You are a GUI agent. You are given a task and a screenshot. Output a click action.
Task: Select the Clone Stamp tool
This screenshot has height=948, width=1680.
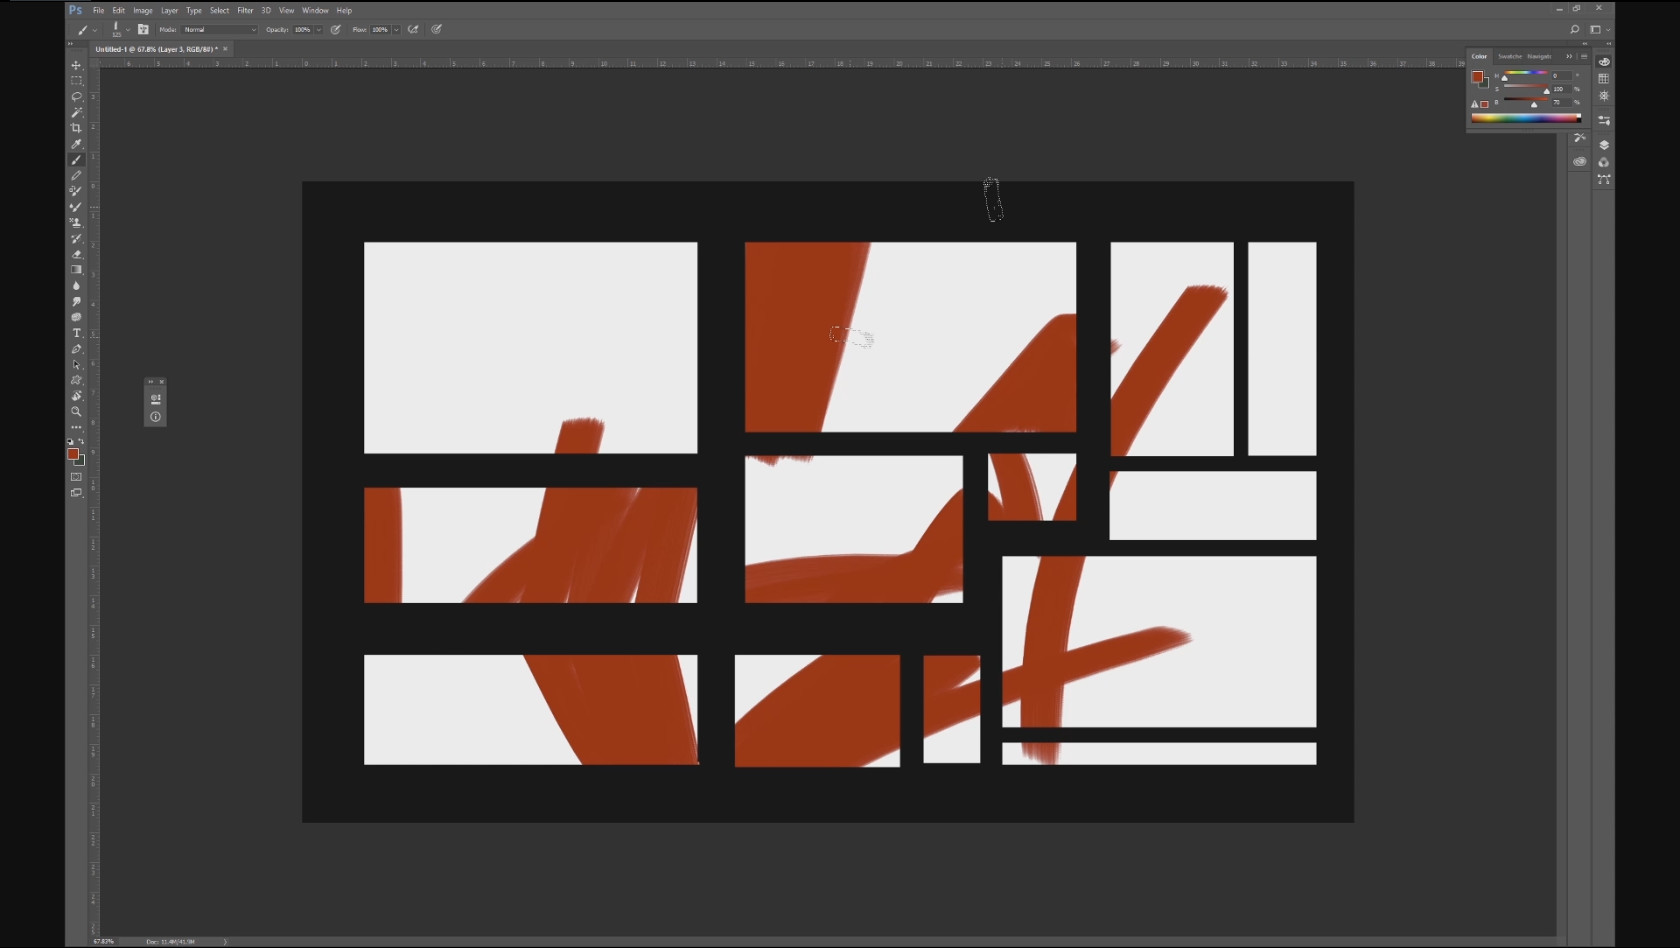(x=75, y=222)
